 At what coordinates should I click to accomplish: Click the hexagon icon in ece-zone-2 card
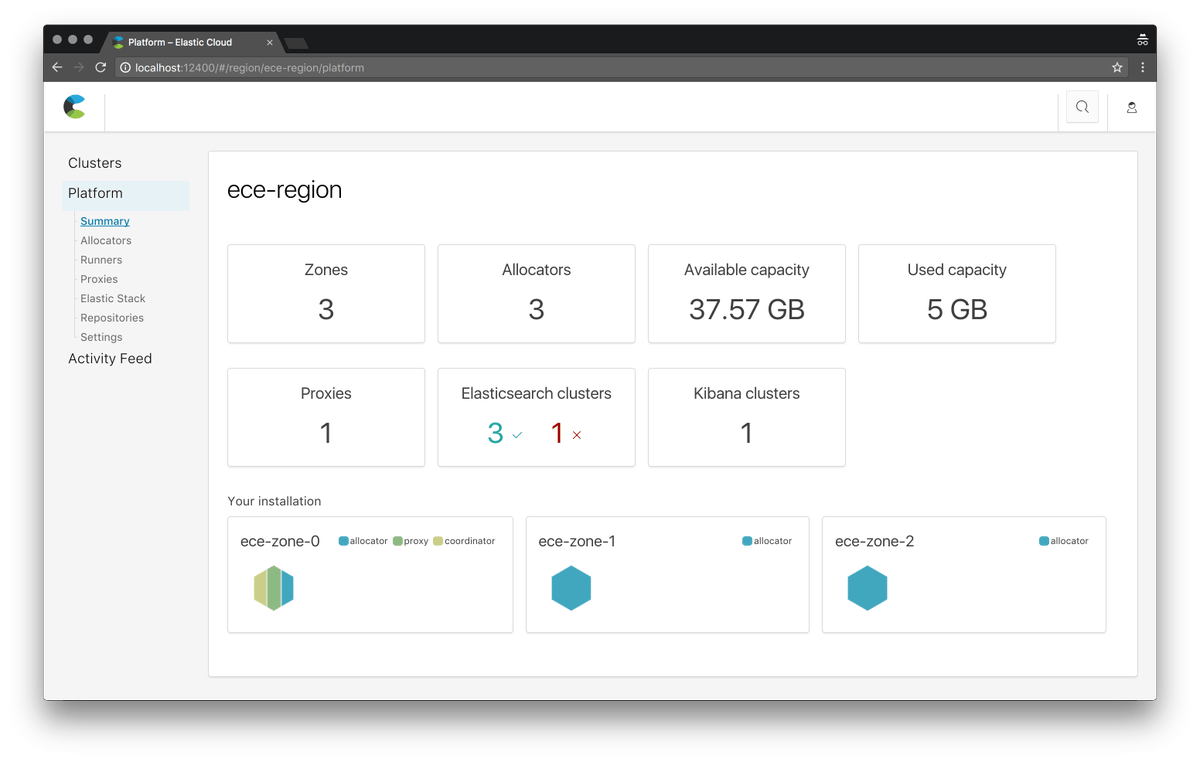tap(867, 588)
